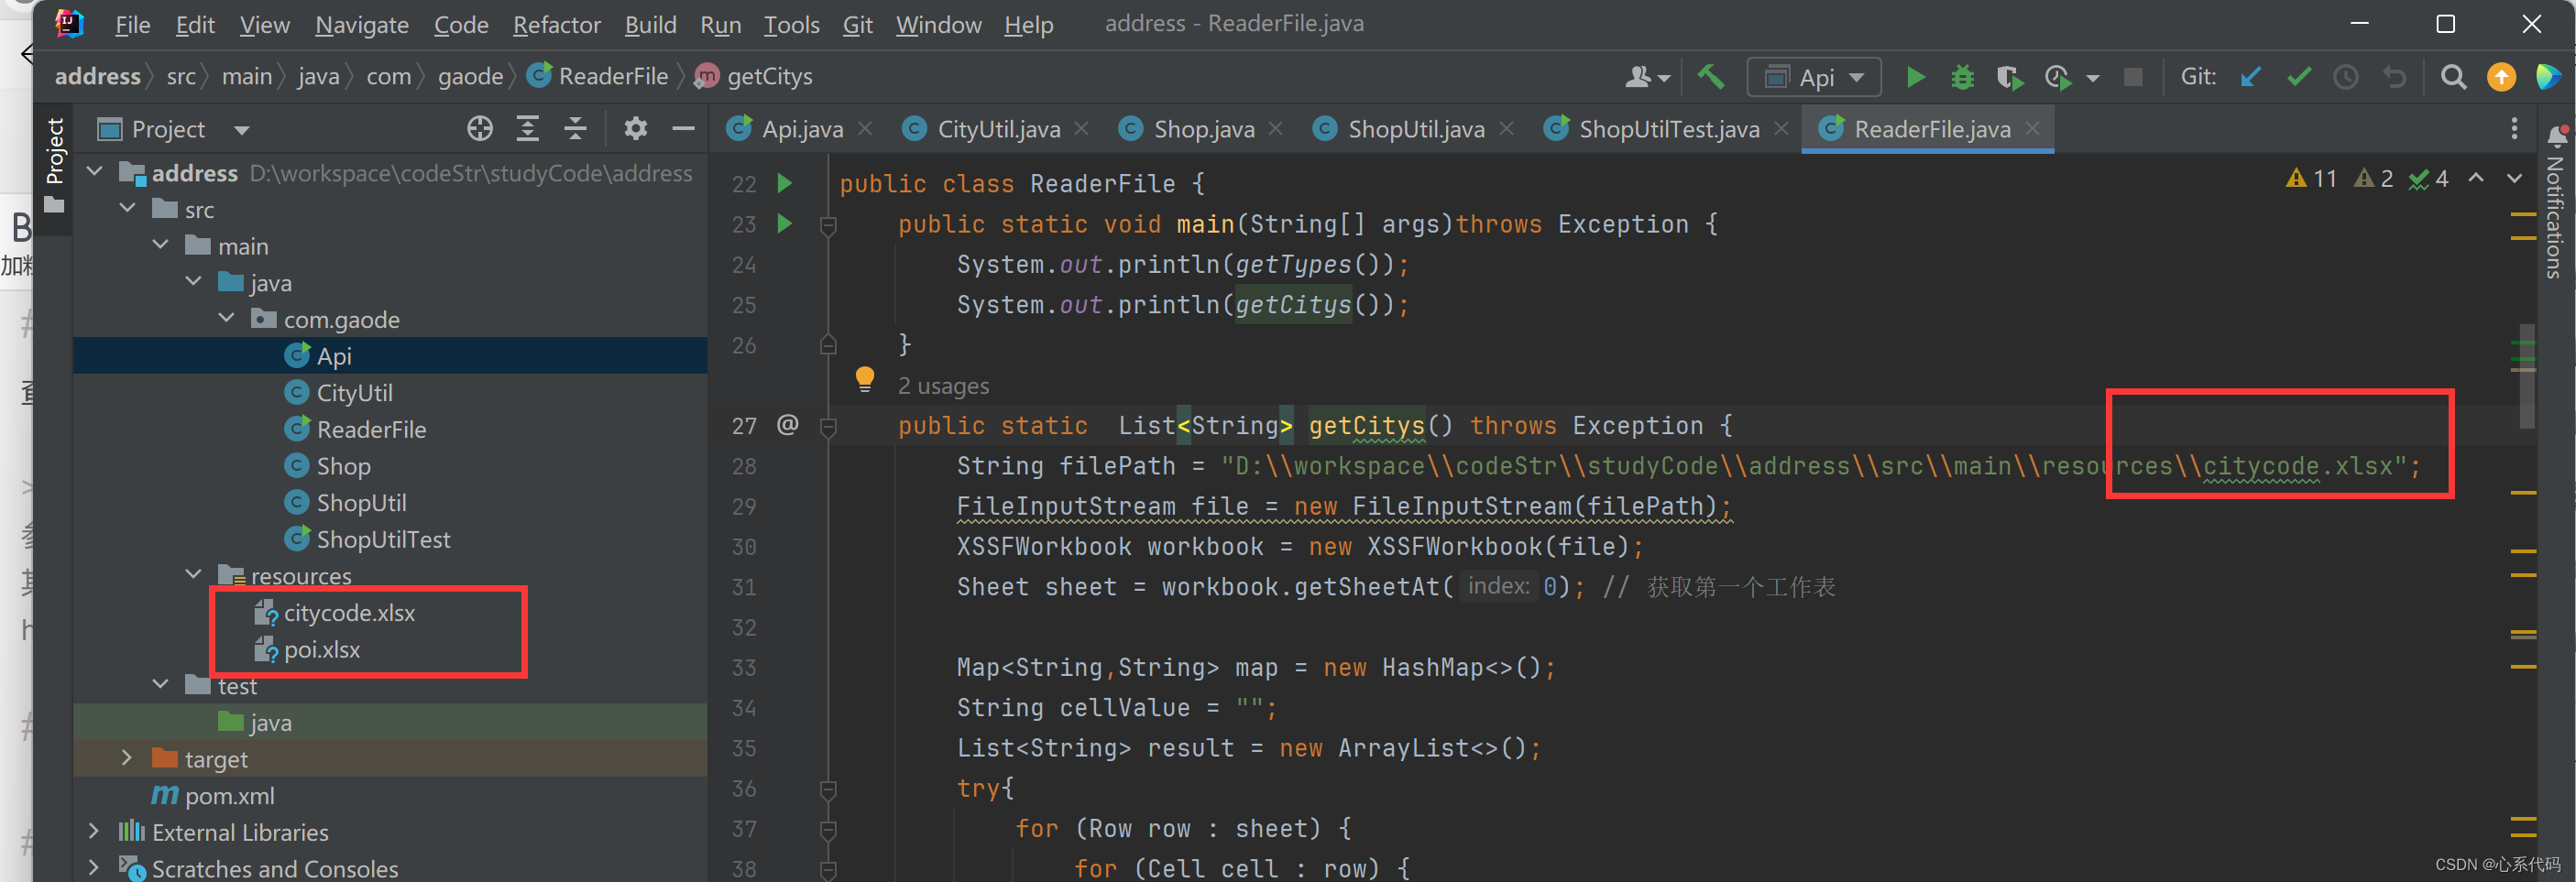
Task: Open the Project view selector dropdown
Action: pos(241,130)
